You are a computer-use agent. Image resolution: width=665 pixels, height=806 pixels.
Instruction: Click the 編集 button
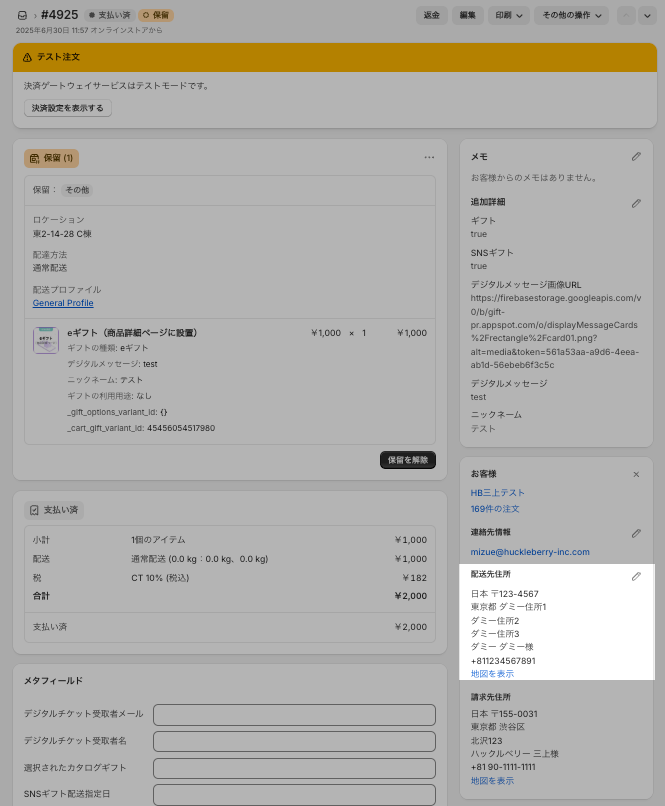tap(467, 15)
